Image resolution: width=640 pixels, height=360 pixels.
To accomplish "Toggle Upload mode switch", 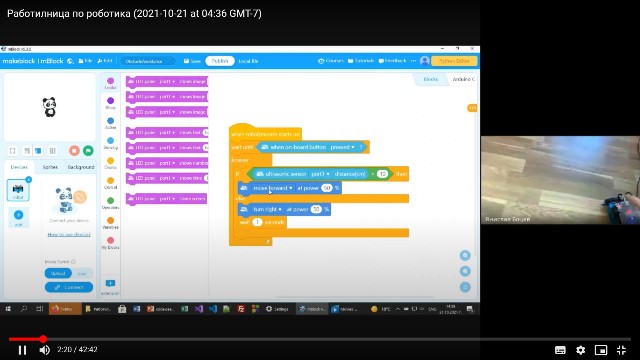I will click(58, 273).
